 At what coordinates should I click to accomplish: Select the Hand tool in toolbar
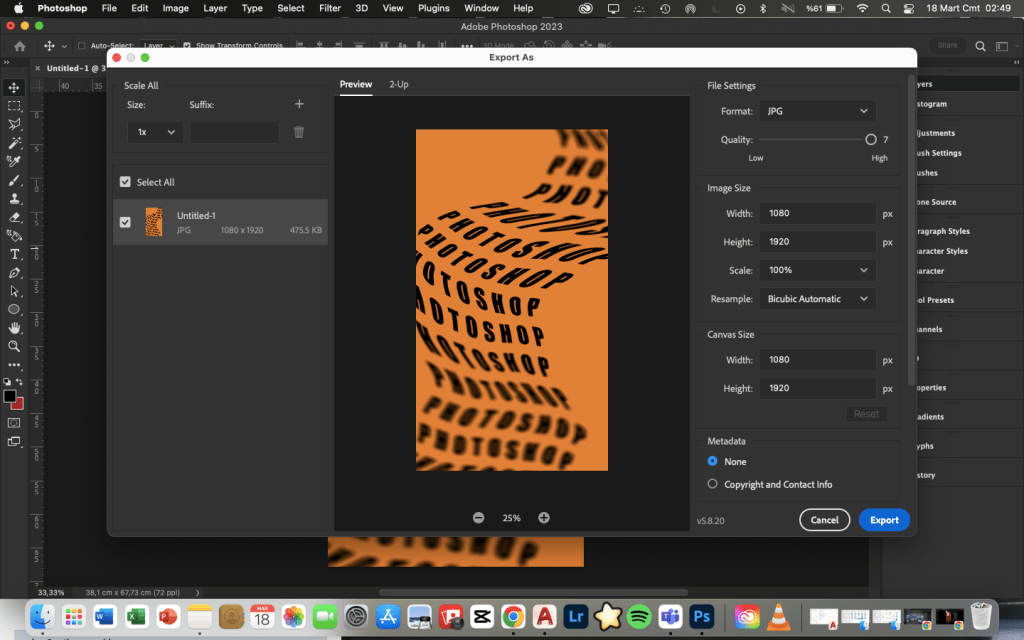tap(14, 328)
